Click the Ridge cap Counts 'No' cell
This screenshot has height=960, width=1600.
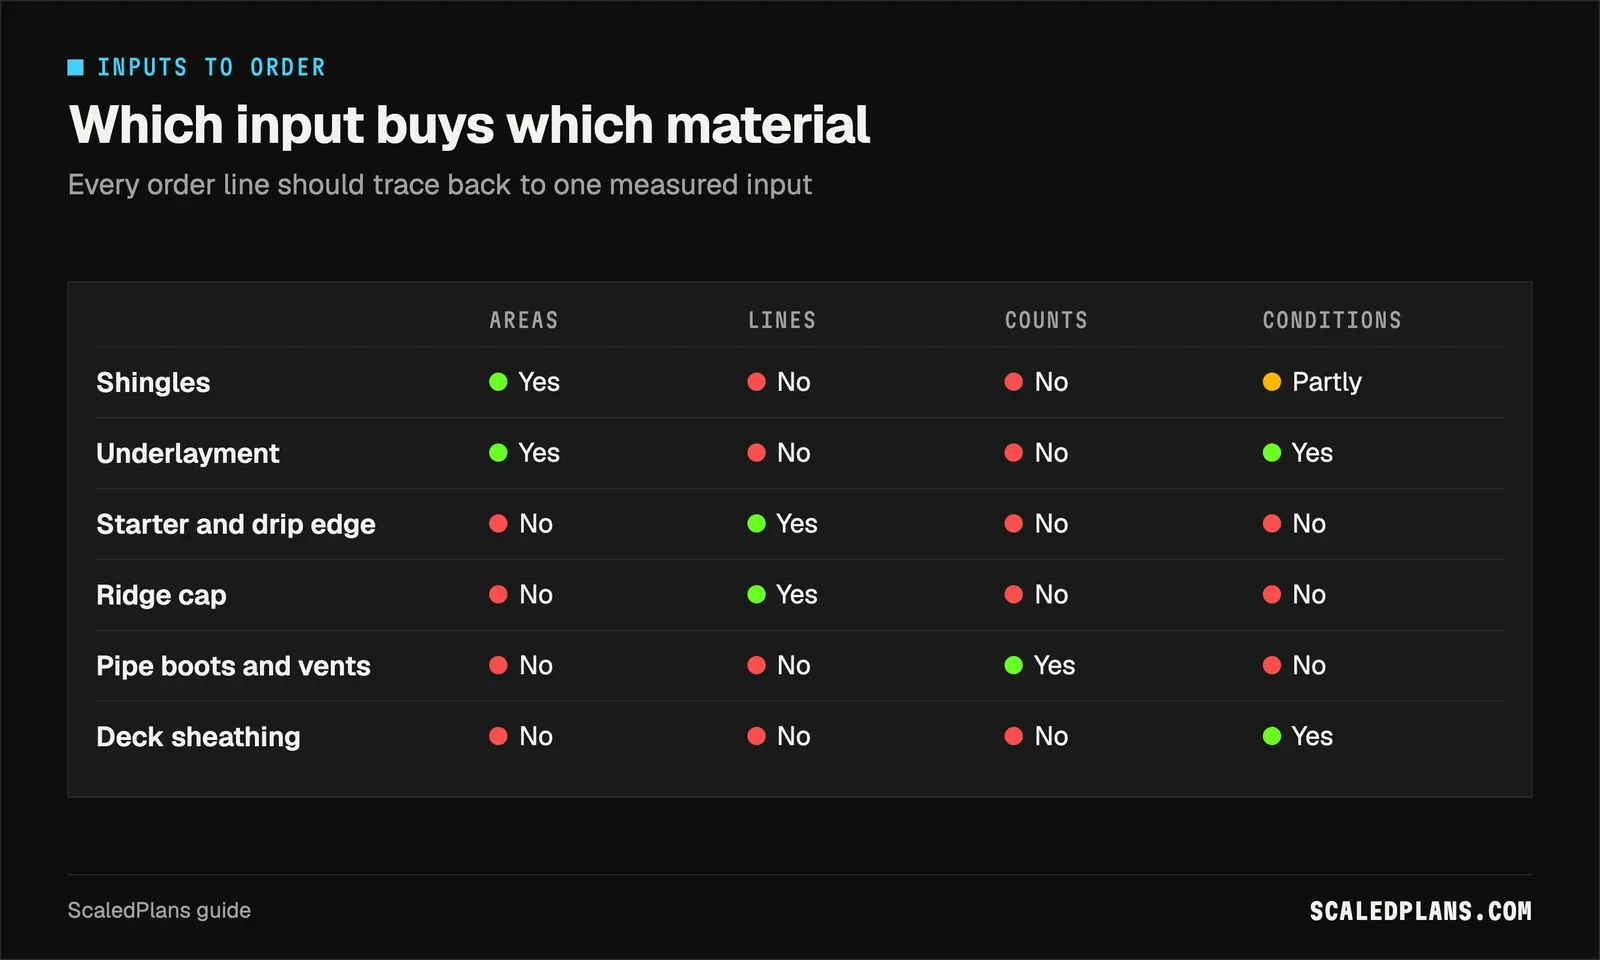(1036, 595)
